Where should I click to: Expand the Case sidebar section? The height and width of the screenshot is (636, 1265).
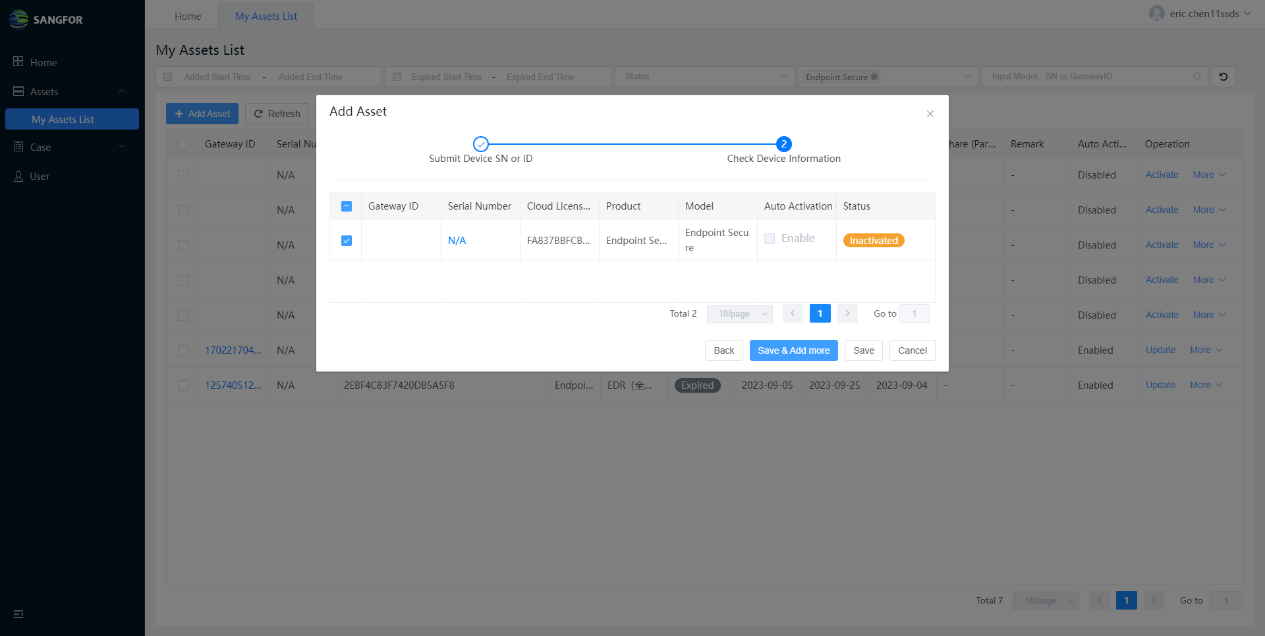[70, 147]
